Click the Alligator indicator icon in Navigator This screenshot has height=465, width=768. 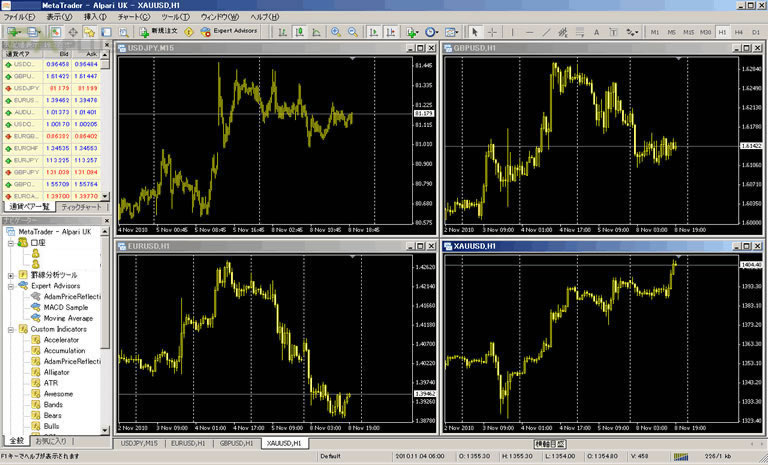click(x=36, y=372)
